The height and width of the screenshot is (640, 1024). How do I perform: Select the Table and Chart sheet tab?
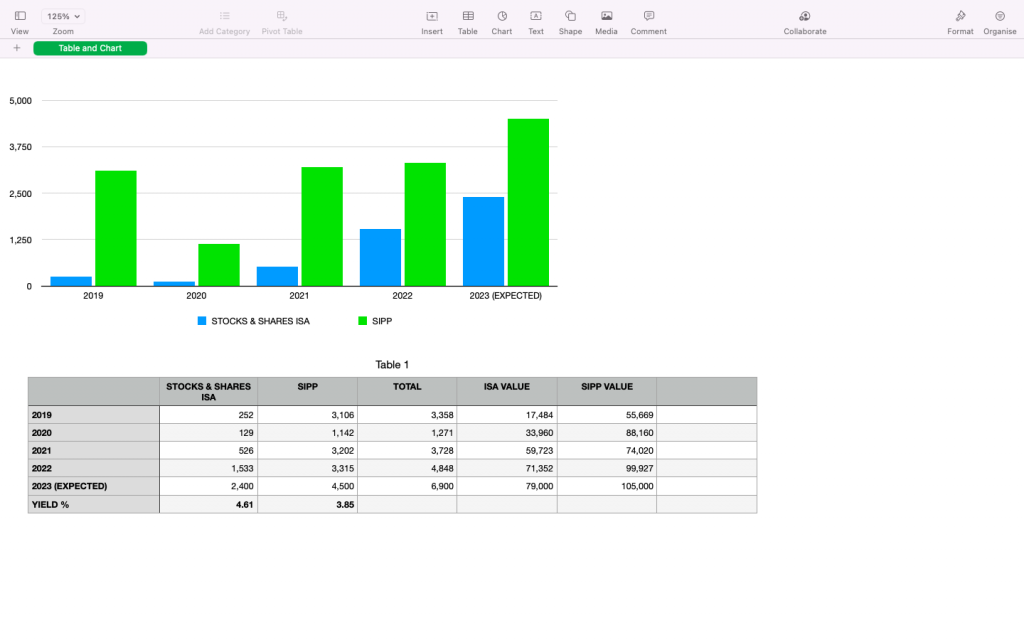coord(90,48)
